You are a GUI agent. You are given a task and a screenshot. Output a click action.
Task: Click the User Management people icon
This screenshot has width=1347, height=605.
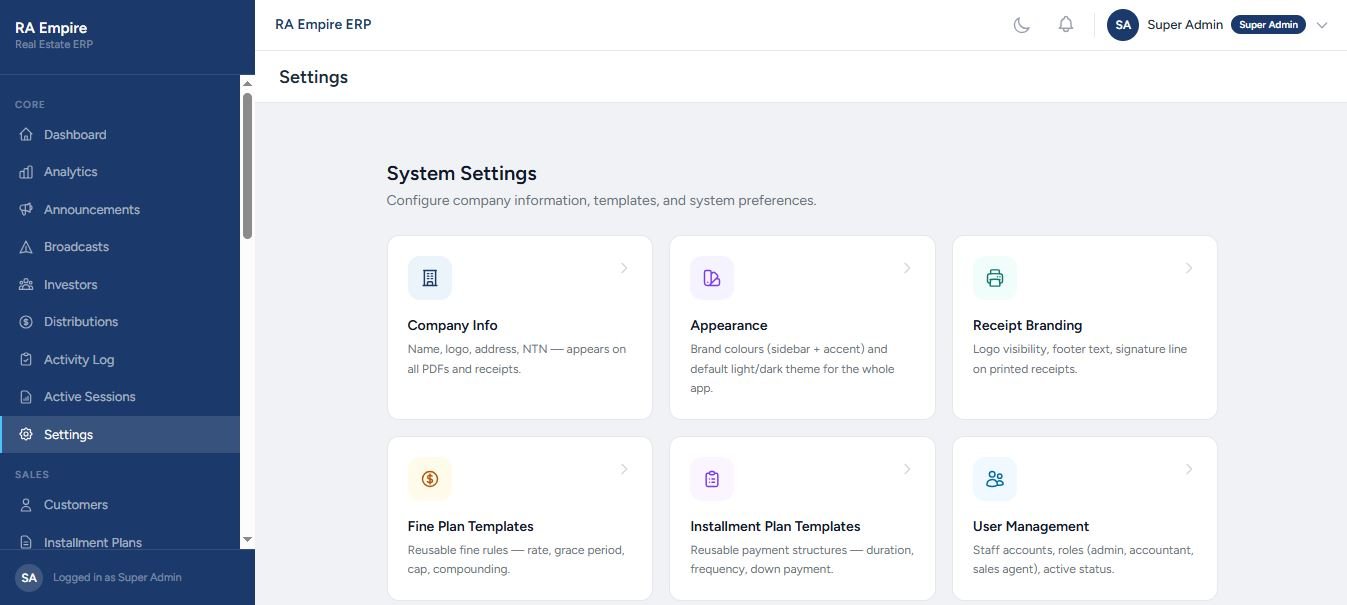click(x=995, y=479)
